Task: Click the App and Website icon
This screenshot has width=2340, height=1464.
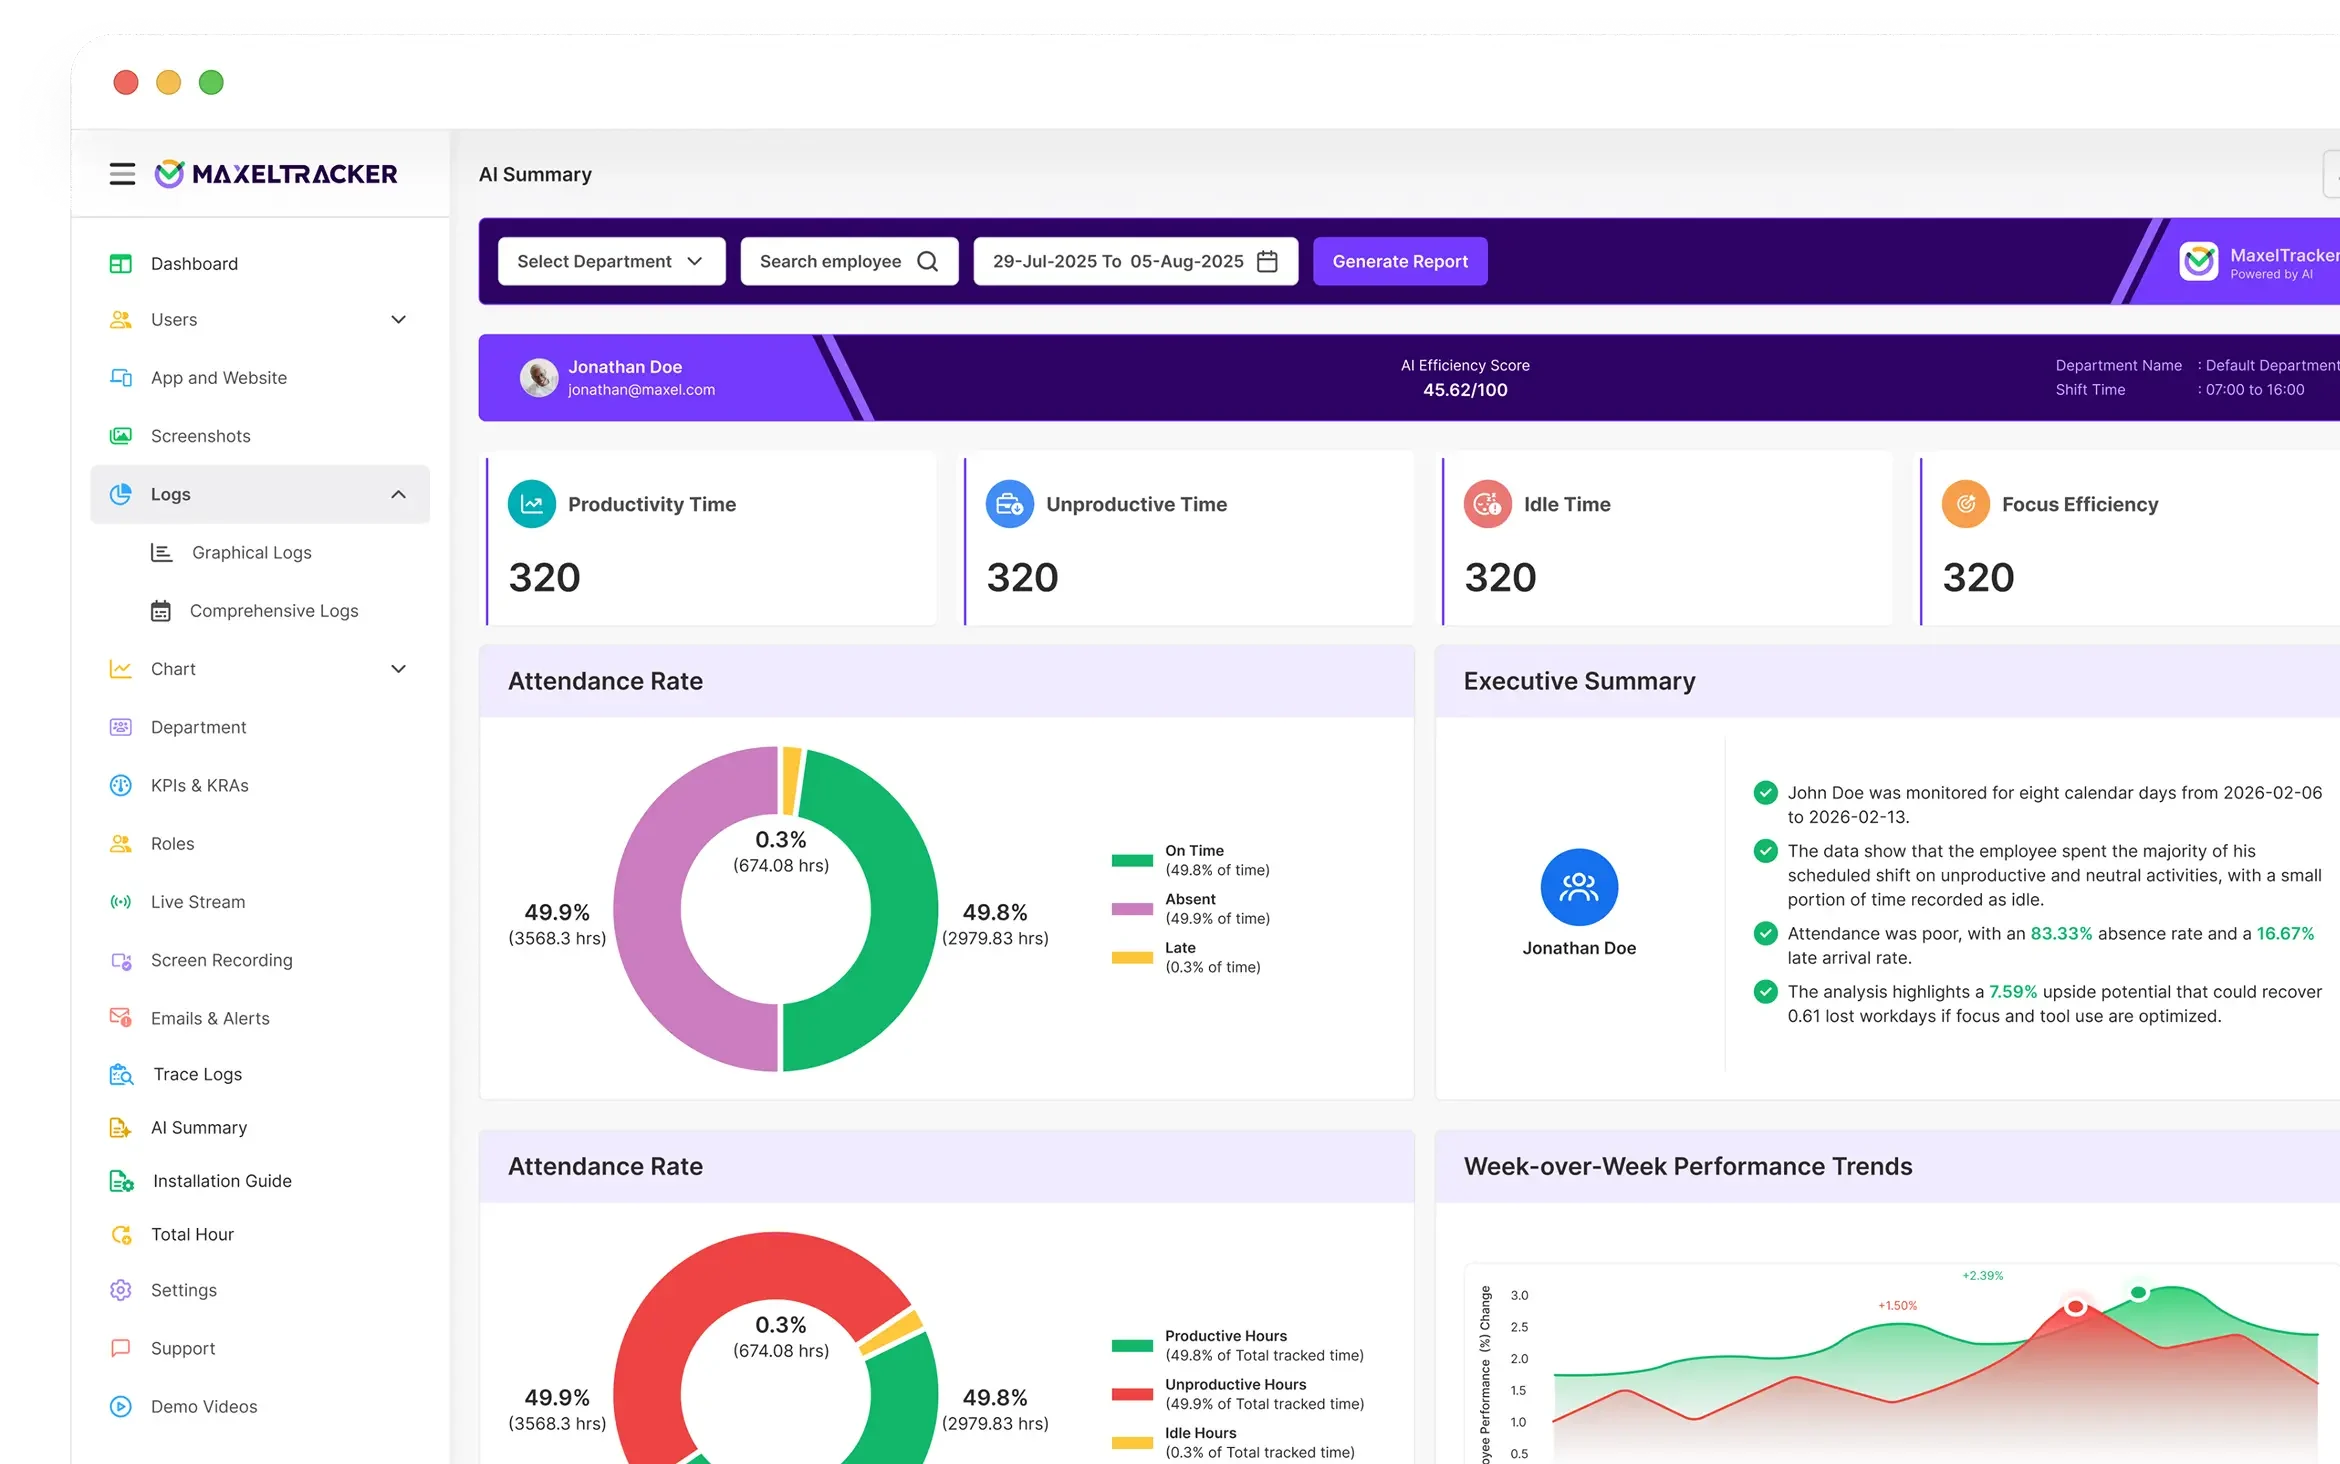Action: pyautogui.click(x=121, y=378)
